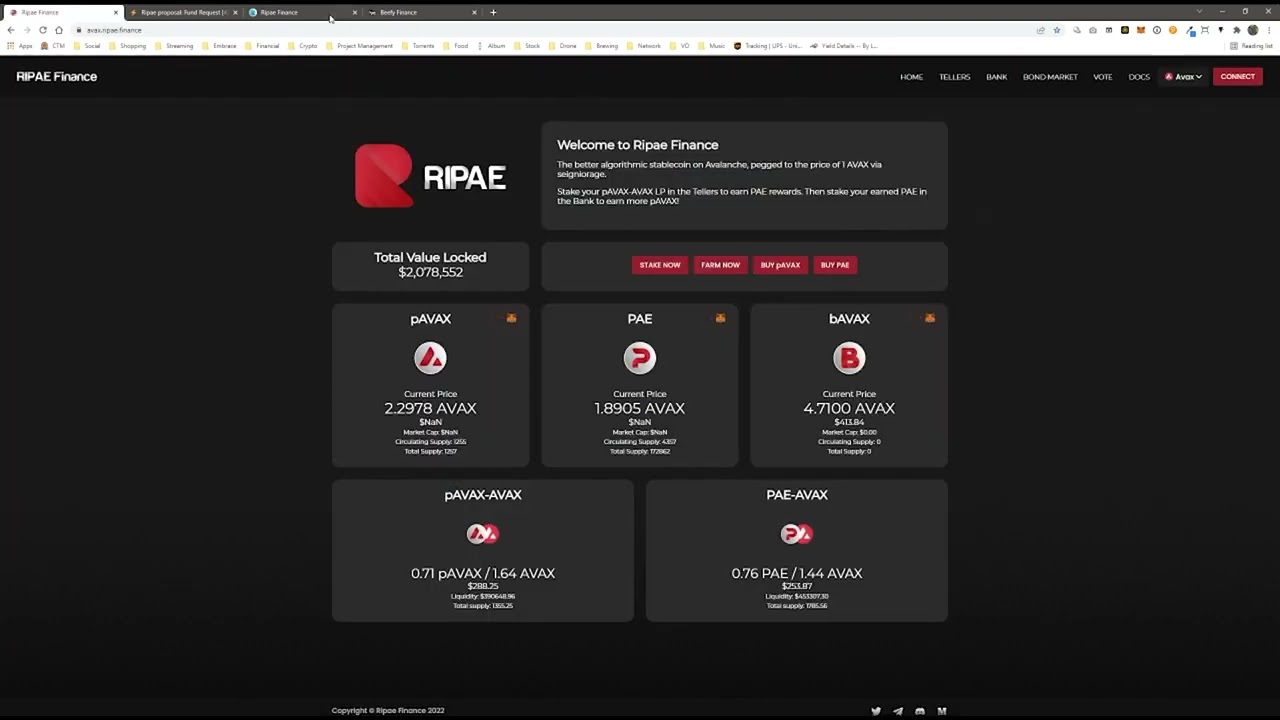1280x720 pixels.
Task: Open the Discord link in footer
Action: click(920, 711)
